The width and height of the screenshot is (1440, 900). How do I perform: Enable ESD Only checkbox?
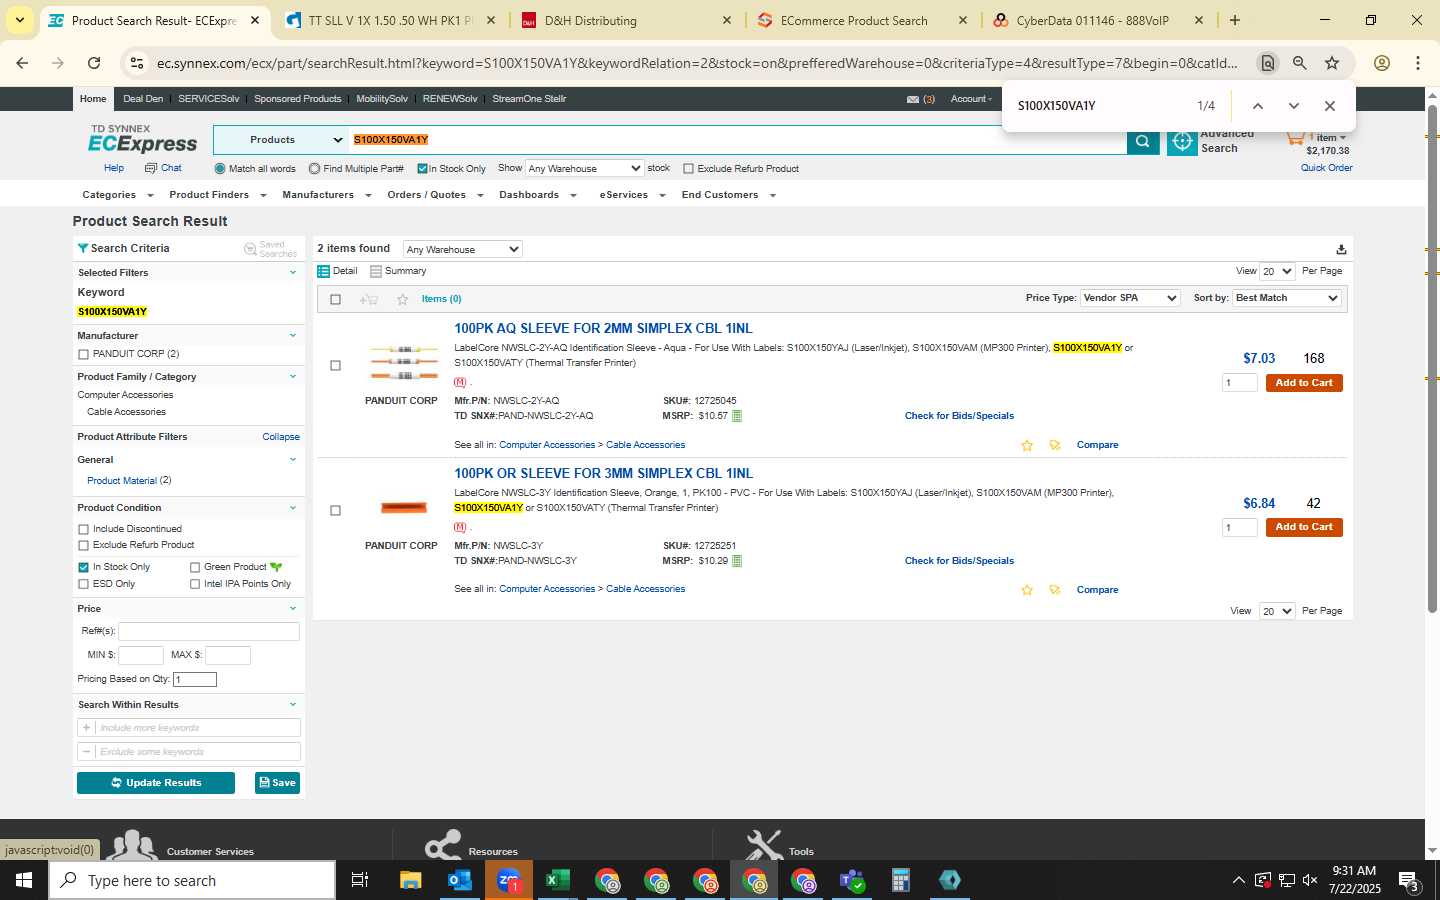click(83, 584)
